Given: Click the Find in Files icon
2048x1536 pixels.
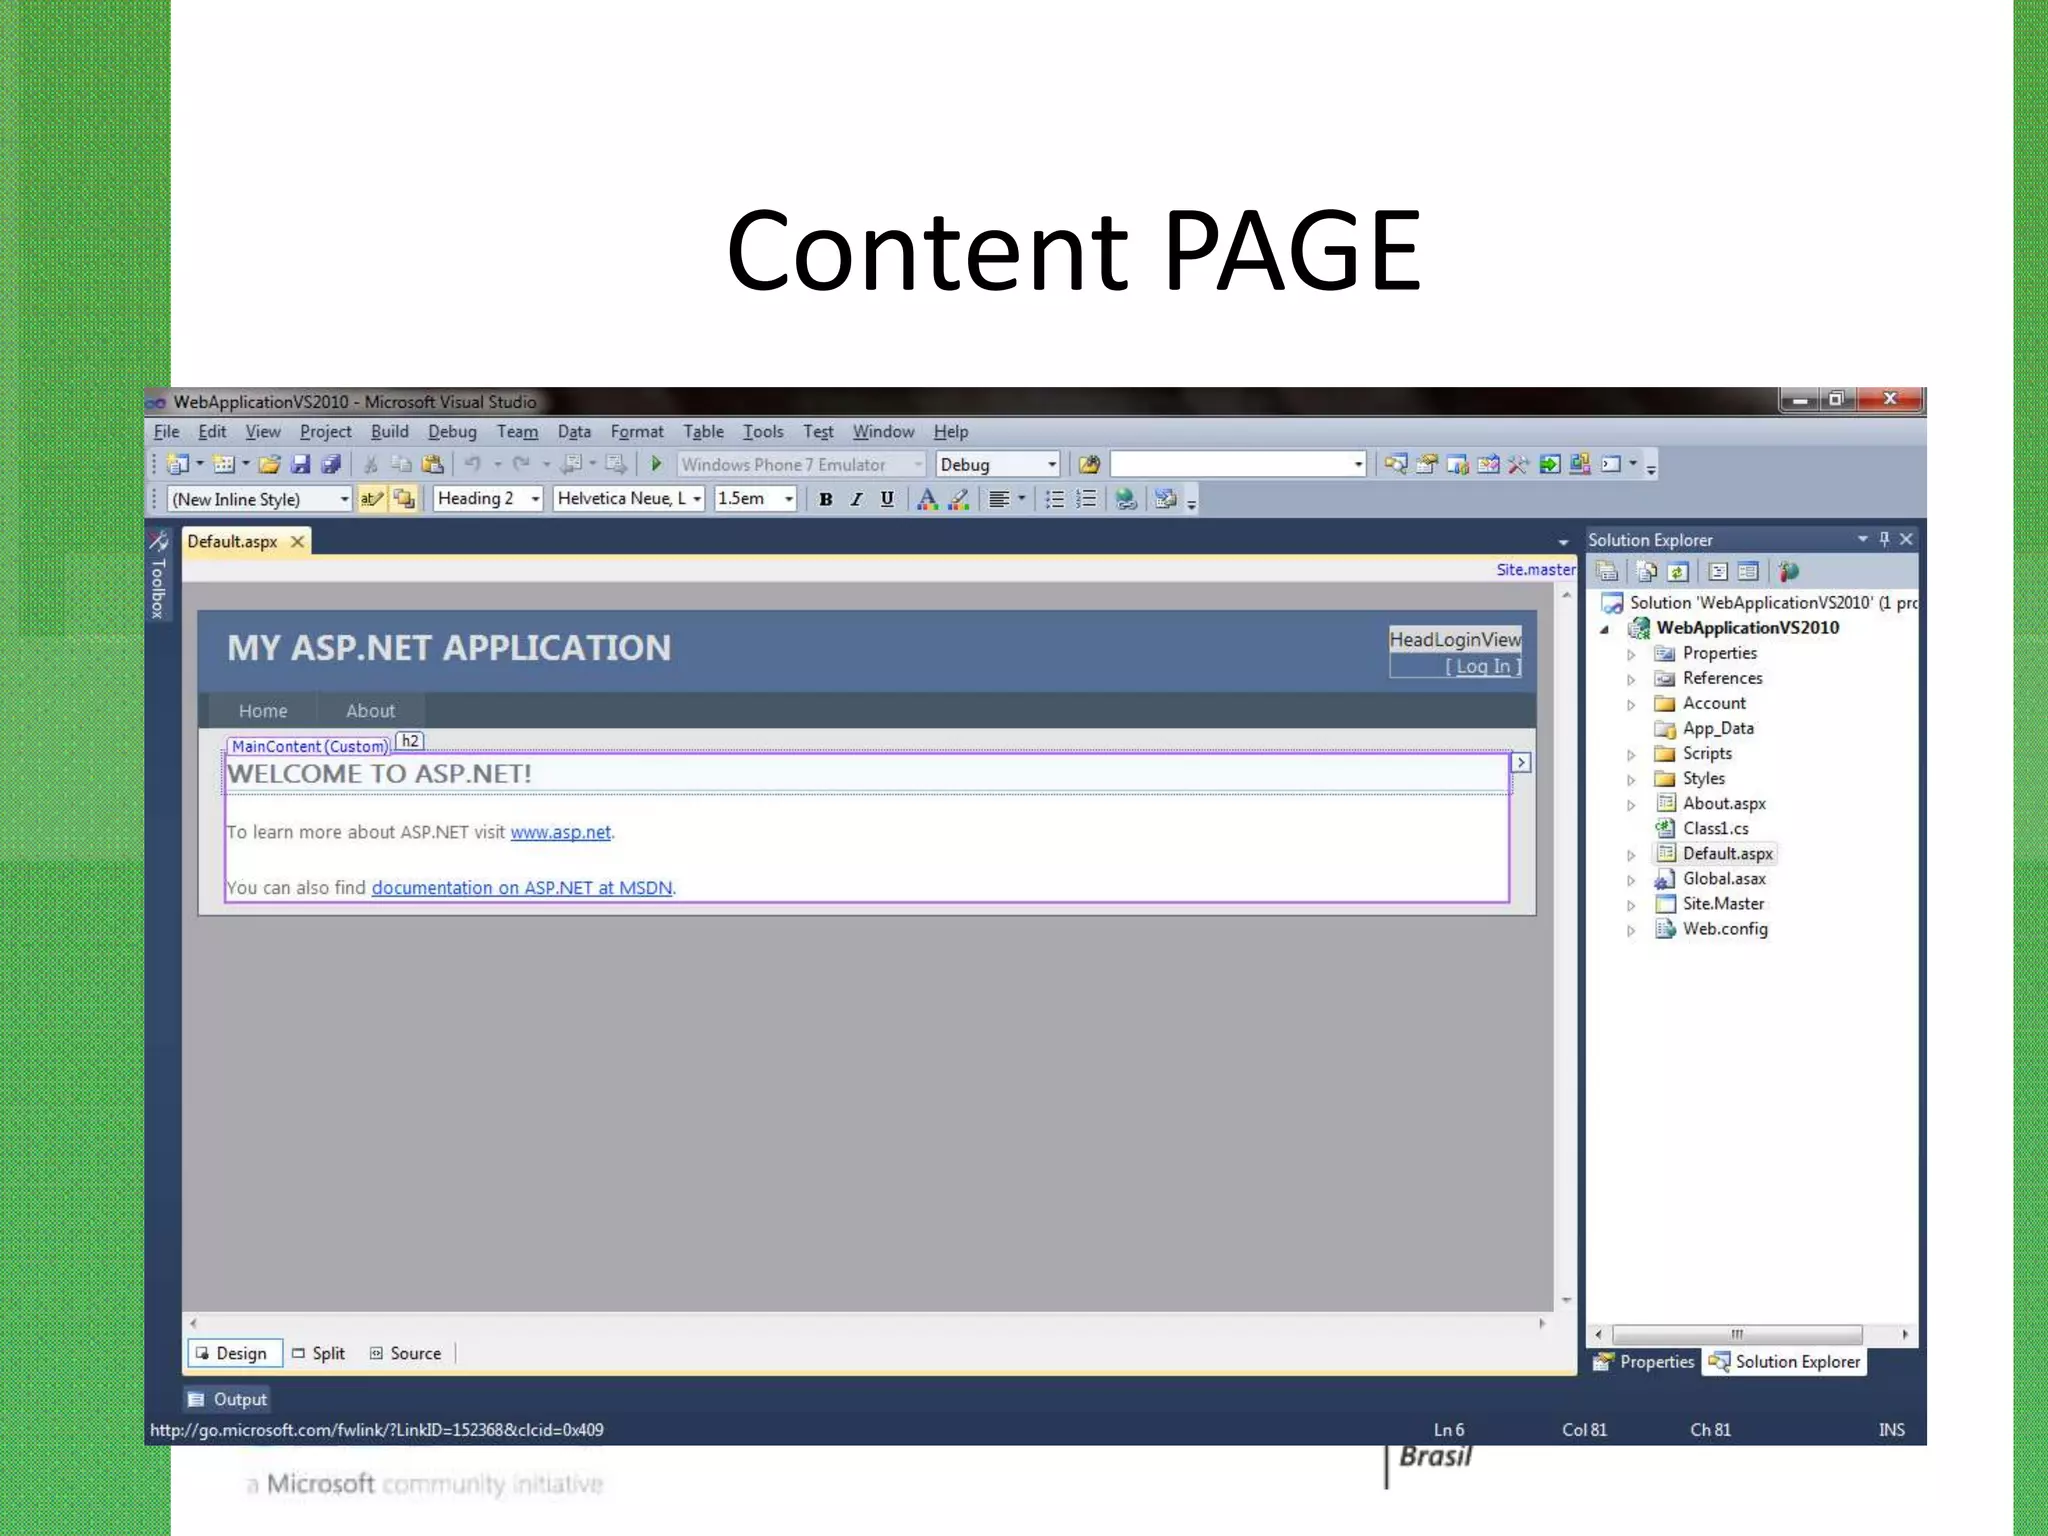Looking at the screenshot, I should point(1089,464).
